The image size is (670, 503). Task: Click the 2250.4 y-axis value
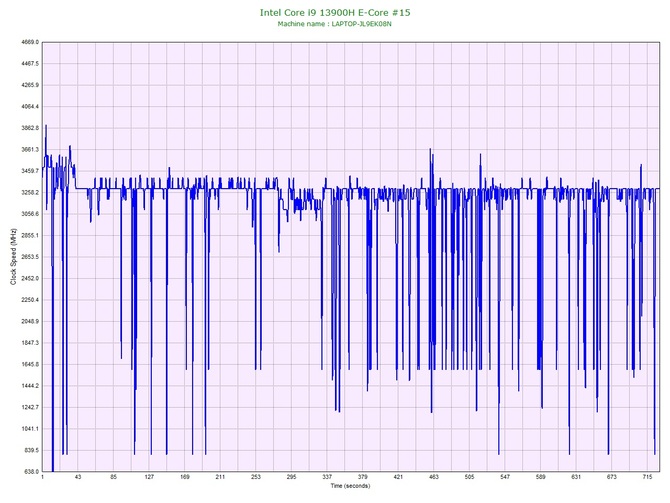click(30, 300)
